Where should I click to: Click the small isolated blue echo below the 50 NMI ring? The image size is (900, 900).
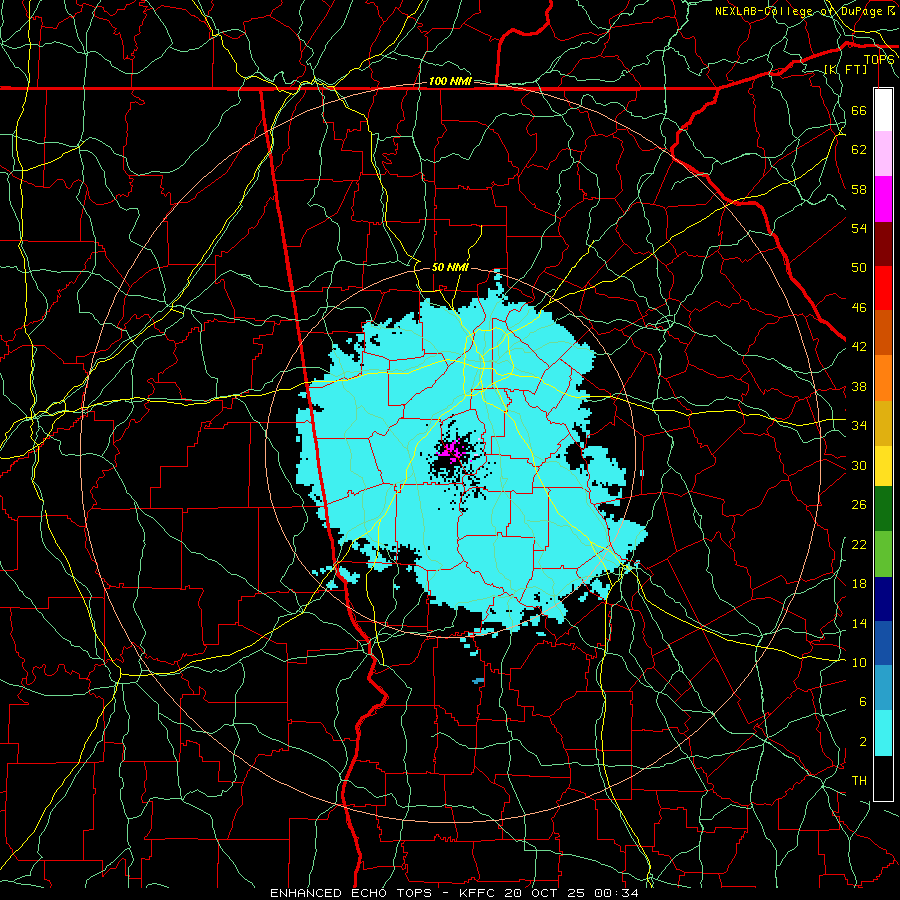478,681
